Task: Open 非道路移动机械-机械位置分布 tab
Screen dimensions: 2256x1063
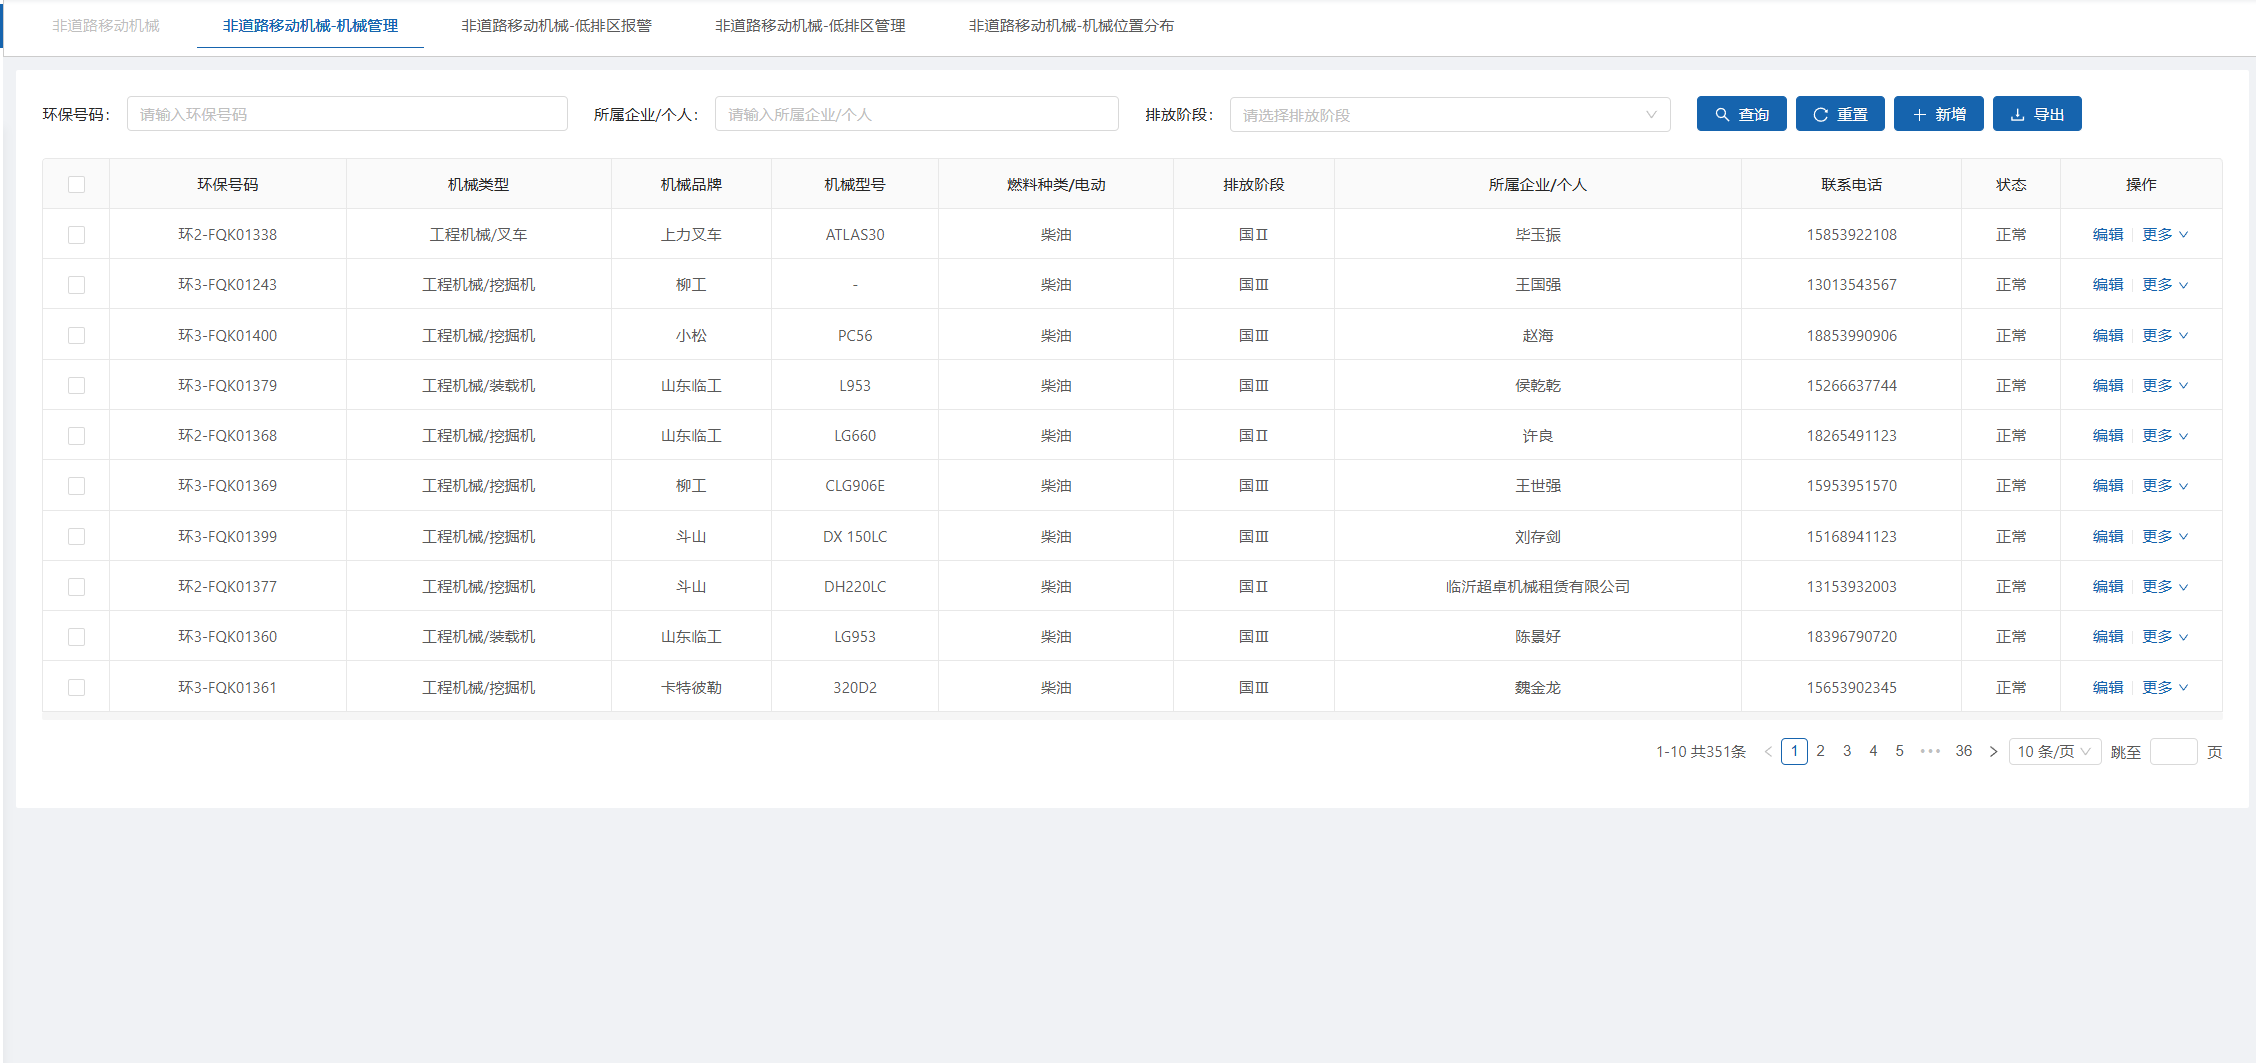Action: (x=1071, y=25)
